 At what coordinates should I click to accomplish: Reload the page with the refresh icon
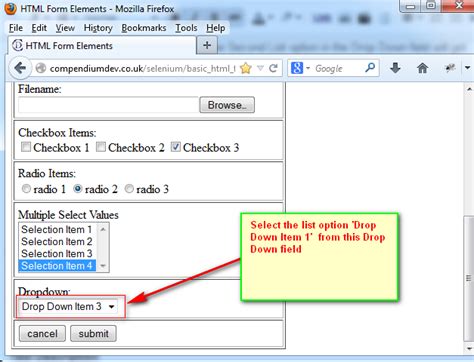(x=274, y=68)
